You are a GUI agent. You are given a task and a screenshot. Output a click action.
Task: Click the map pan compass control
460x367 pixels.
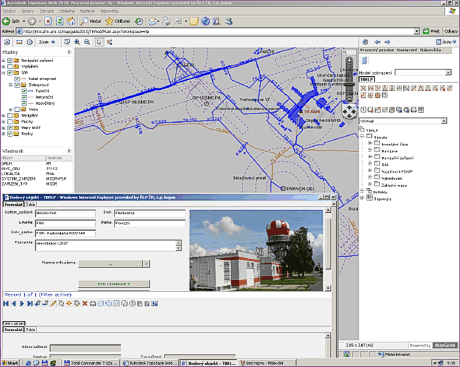349,112
